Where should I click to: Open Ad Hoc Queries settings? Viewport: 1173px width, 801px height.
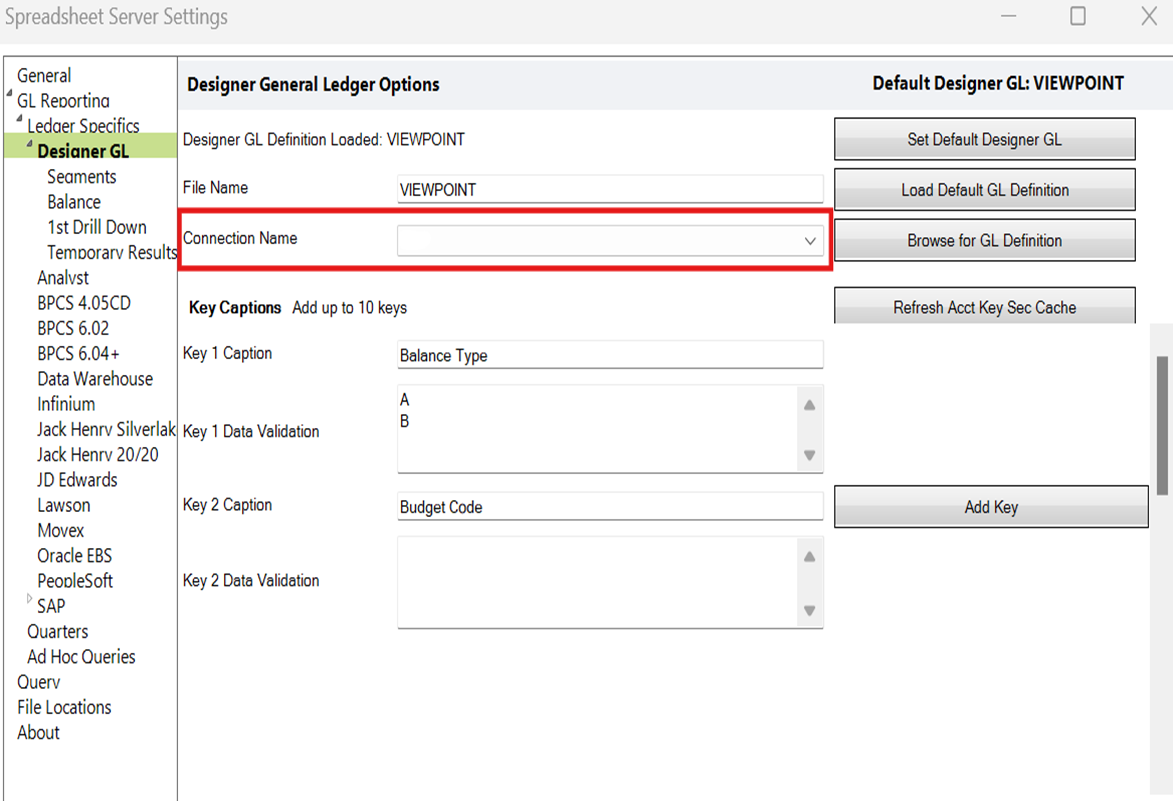coord(82,657)
